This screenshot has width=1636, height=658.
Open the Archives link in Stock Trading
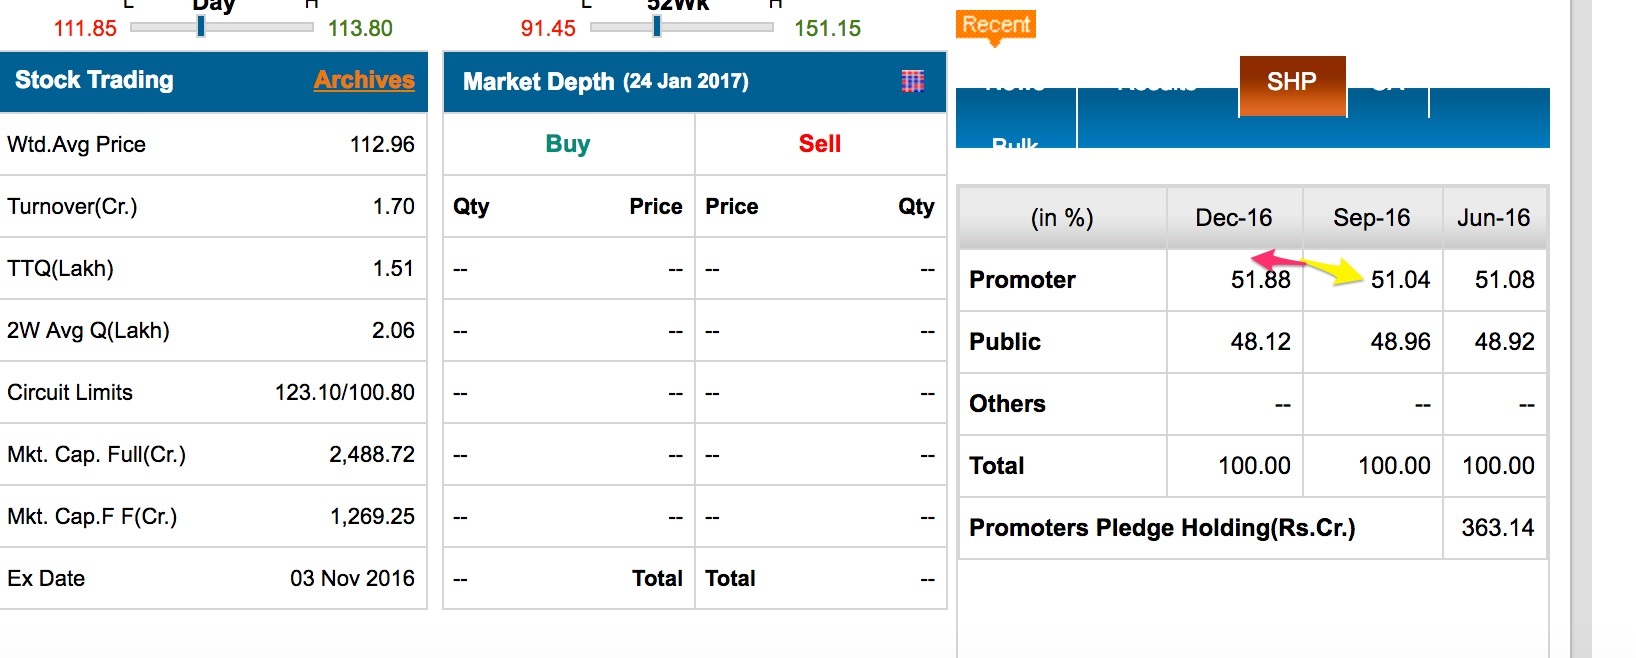pyautogui.click(x=364, y=80)
